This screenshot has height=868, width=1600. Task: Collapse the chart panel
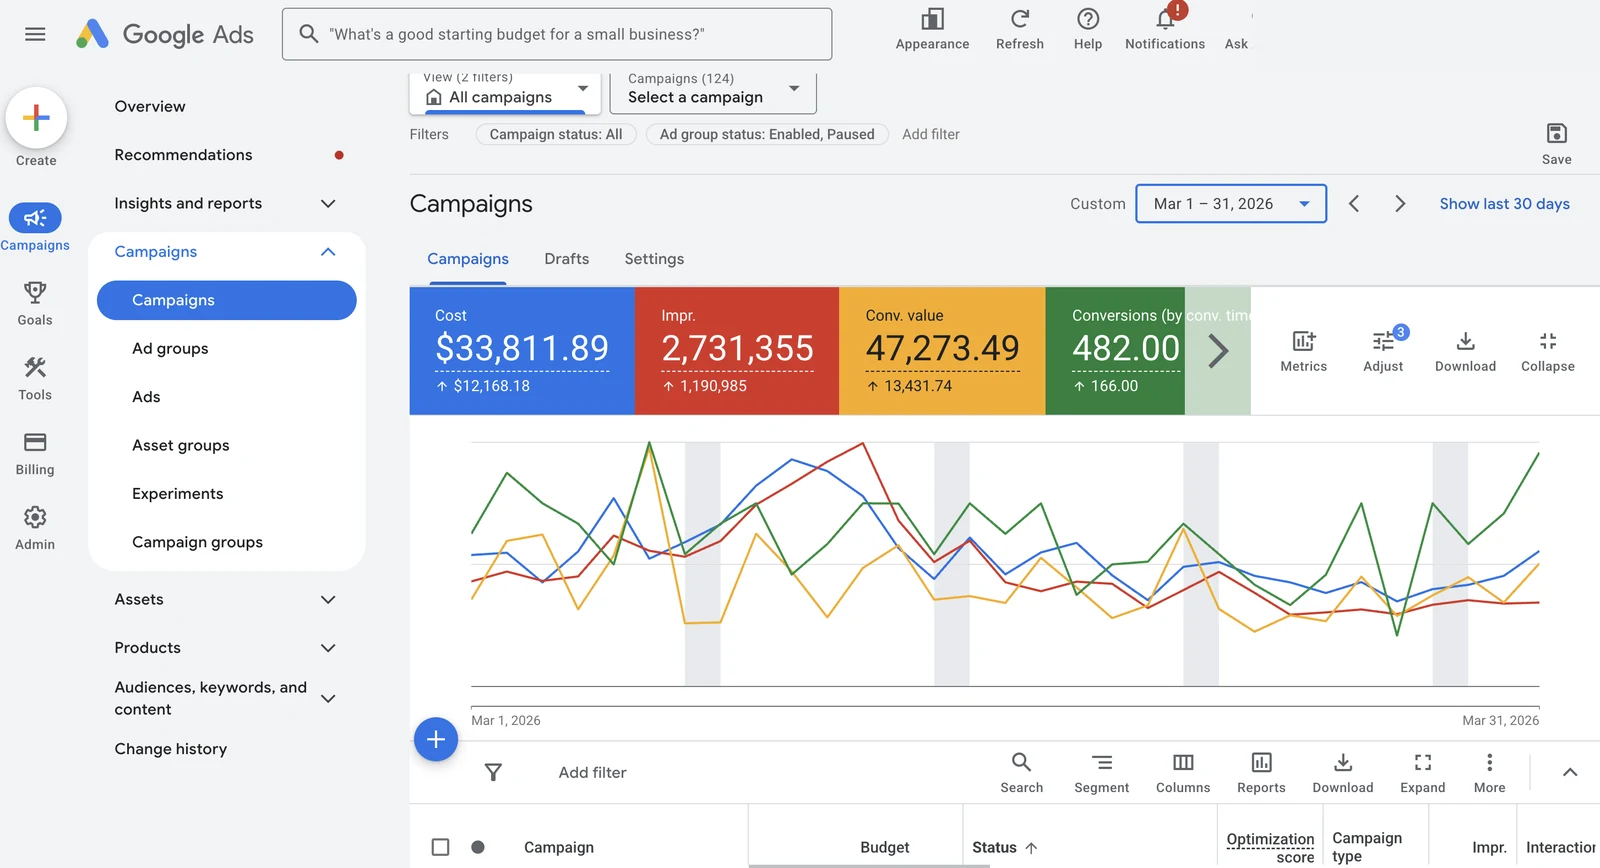pyautogui.click(x=1547, y=351)
